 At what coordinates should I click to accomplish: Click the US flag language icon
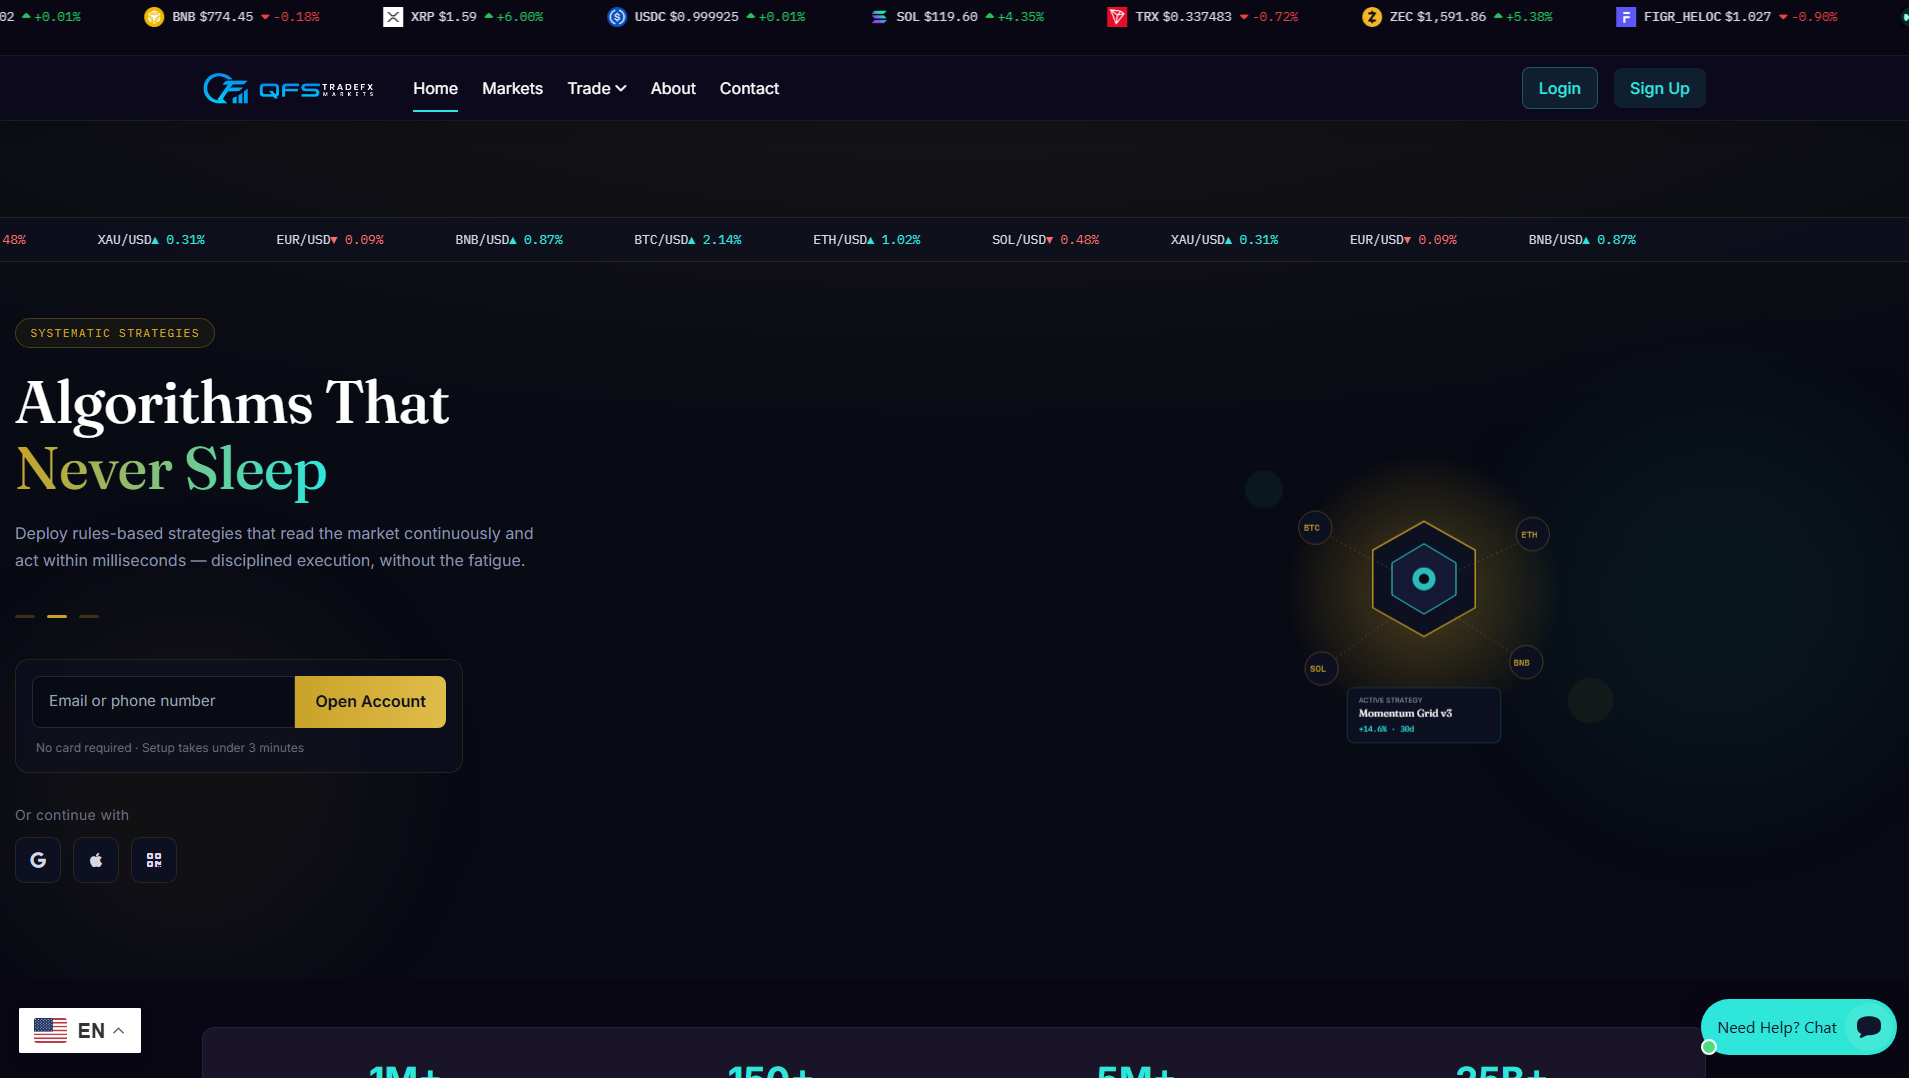pos(50,1030)
